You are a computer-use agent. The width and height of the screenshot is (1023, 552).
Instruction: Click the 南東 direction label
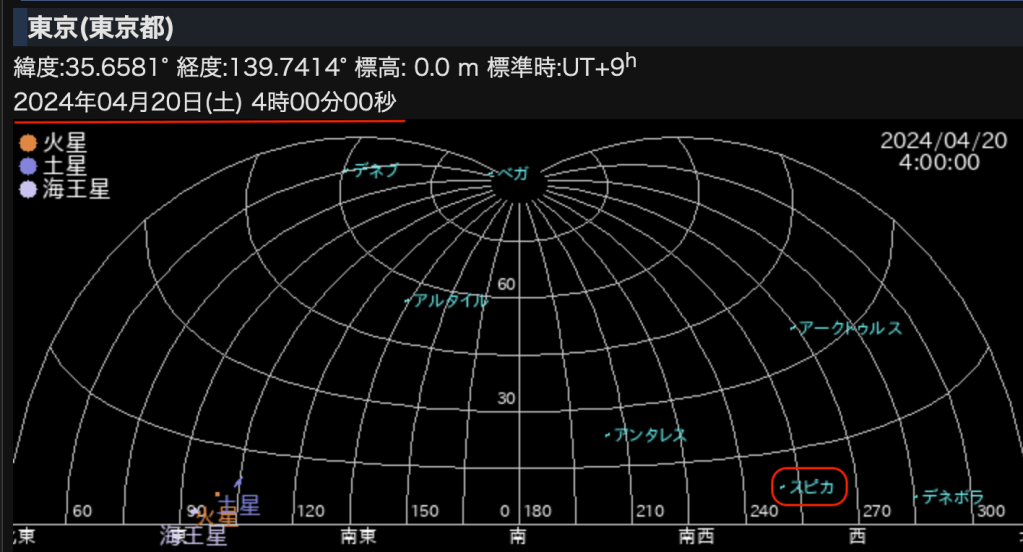(x=359, y=536)
